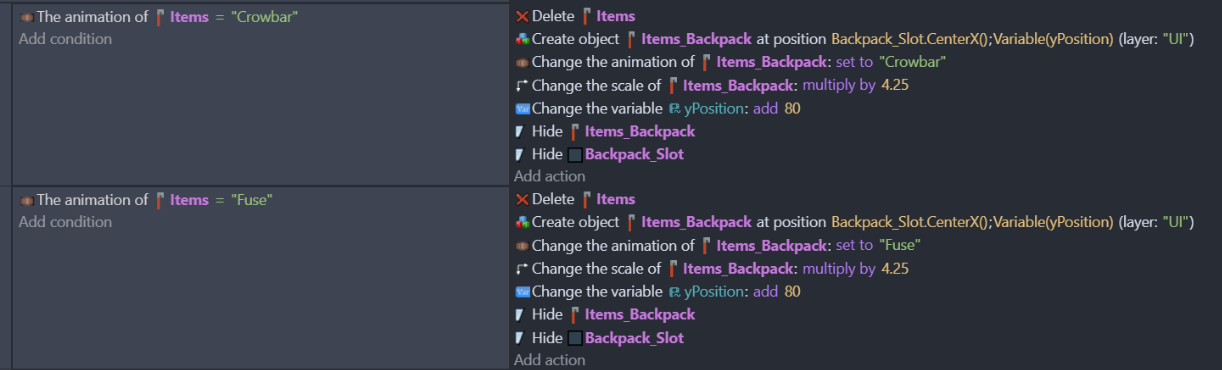Select the "Crowbar" value in the animation condition
Image resolution: width=1222 pixels, height=370 pixels.
[x=264, y=16]
